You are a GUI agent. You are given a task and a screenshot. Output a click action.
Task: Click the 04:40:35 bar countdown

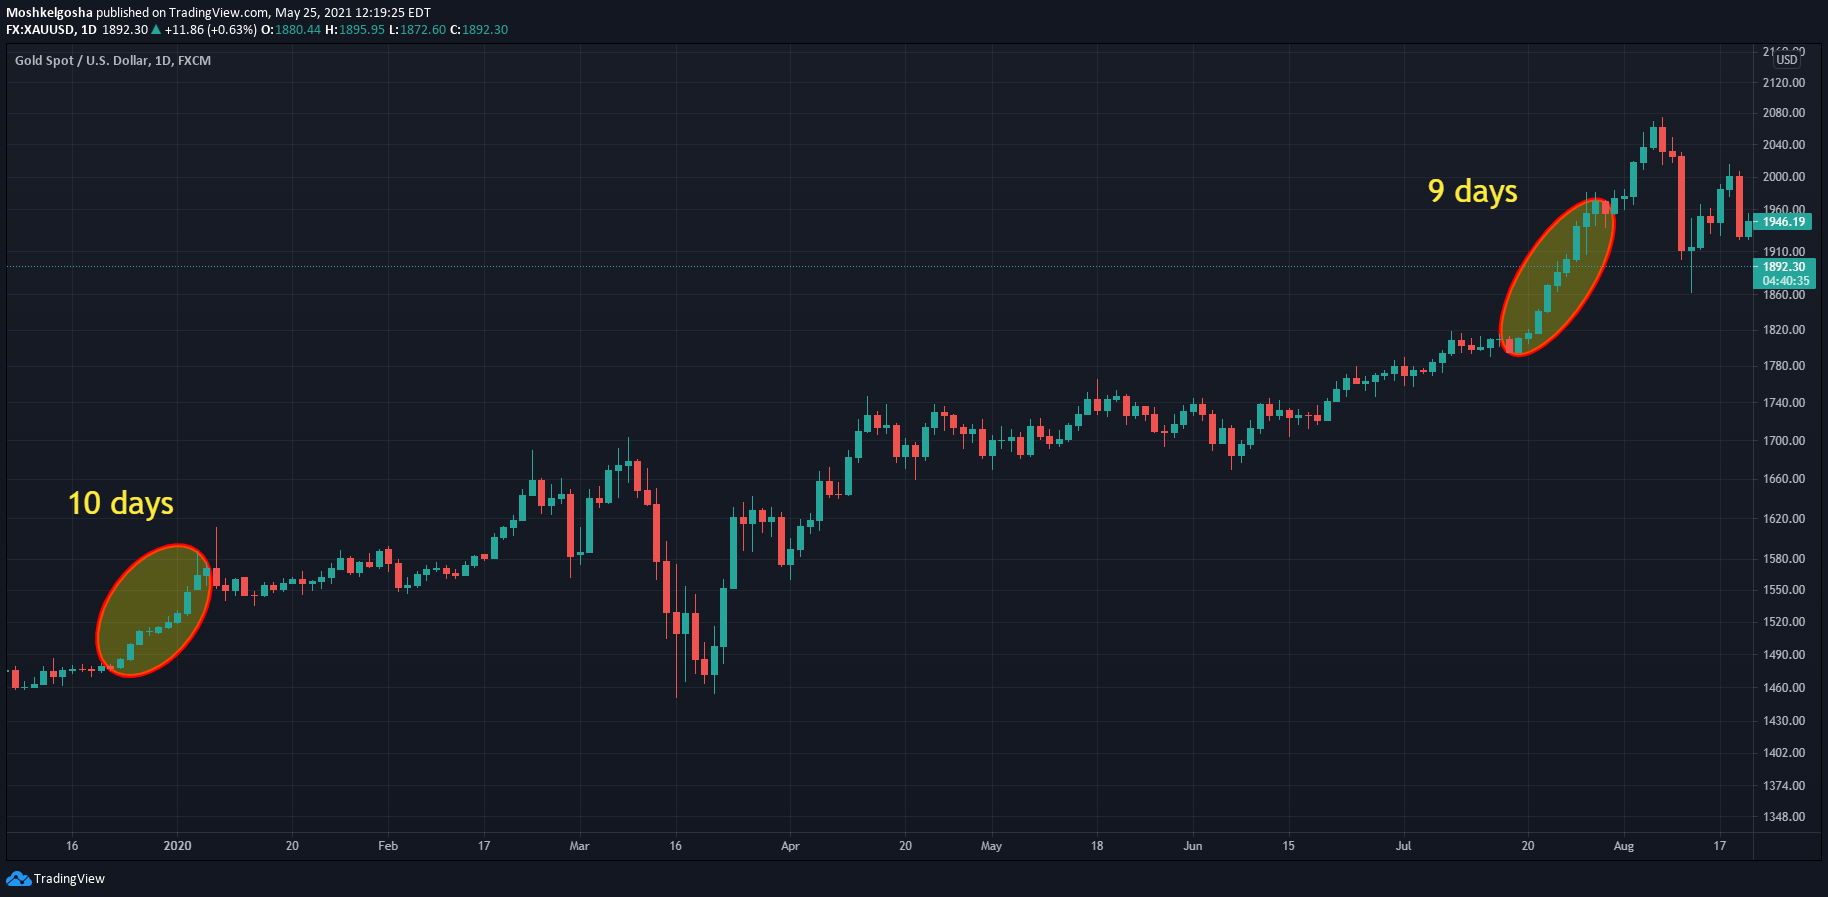coord(1786,281)
